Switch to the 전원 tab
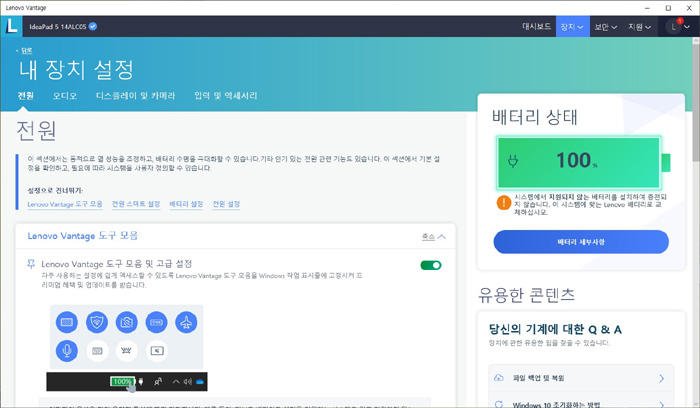This screenshot has height=408, width=700. 25,96
